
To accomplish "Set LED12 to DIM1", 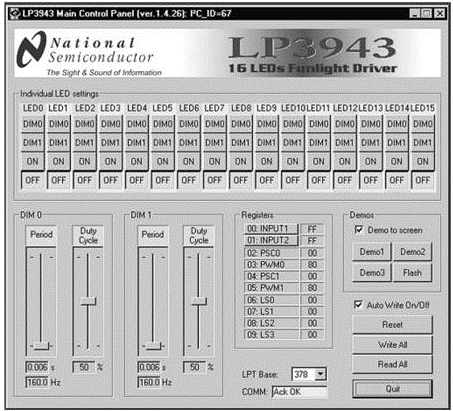I will tap(345, 143).
